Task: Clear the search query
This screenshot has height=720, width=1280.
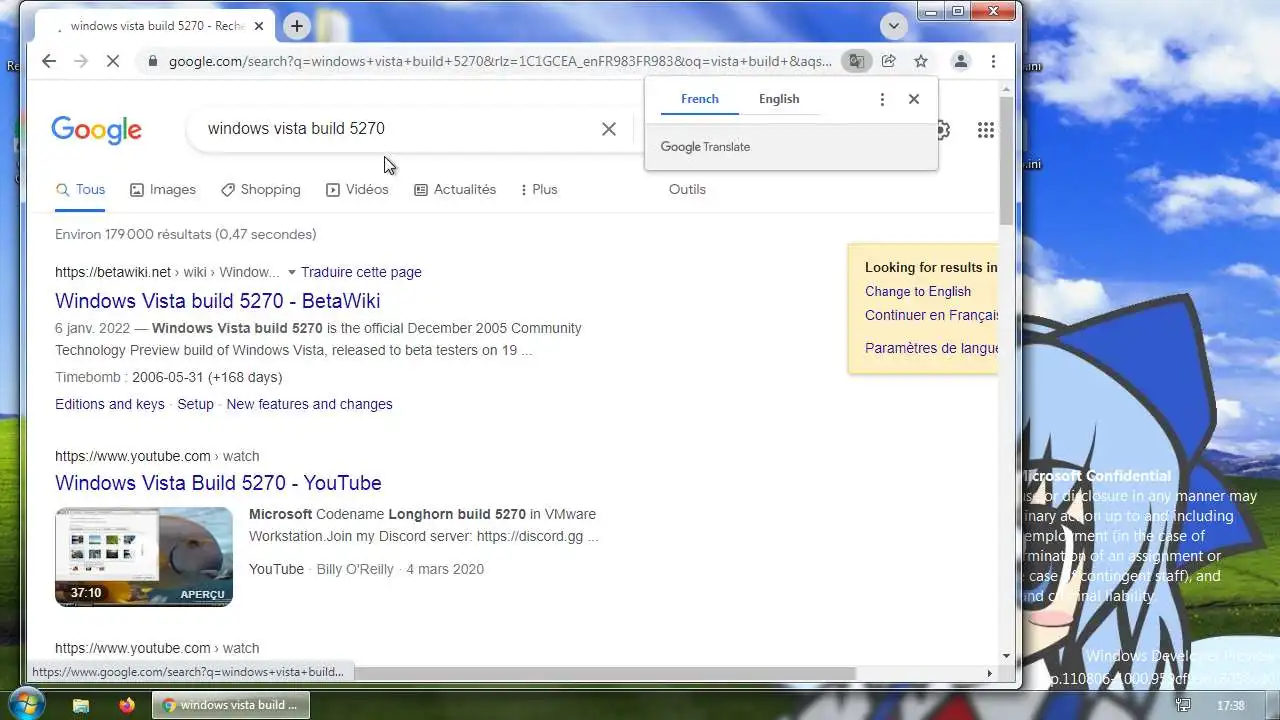Action: point(608,129)
